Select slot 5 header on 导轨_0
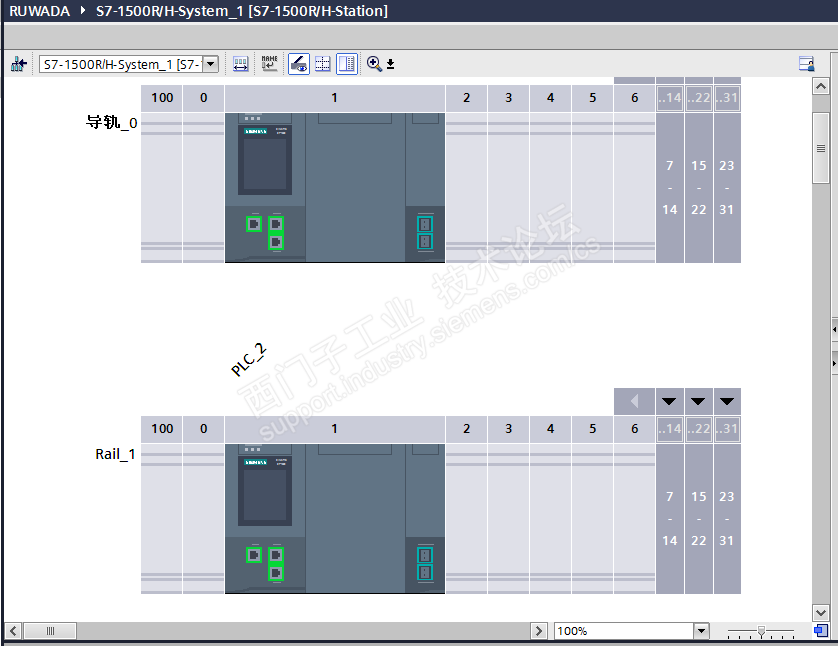Viewport: 838px width, 646px height. point(593,98)
